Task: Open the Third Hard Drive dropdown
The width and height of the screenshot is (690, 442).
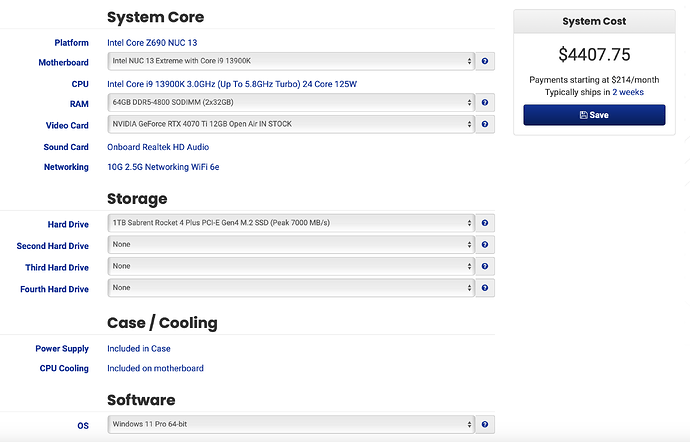Action: (x=291, y=266)
